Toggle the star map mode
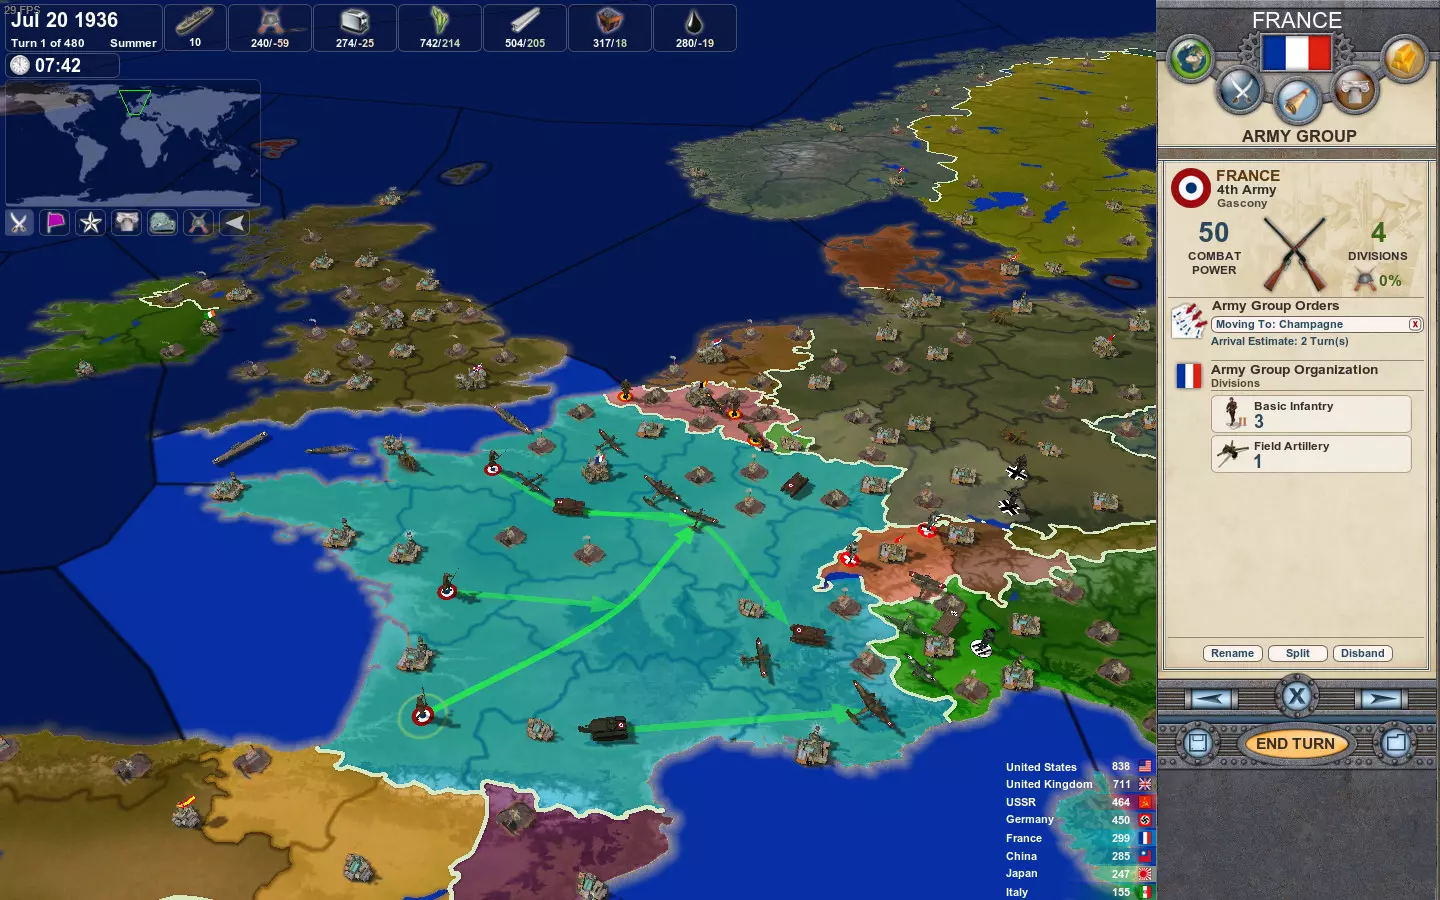1440x900 pixels. coord(91,222)
